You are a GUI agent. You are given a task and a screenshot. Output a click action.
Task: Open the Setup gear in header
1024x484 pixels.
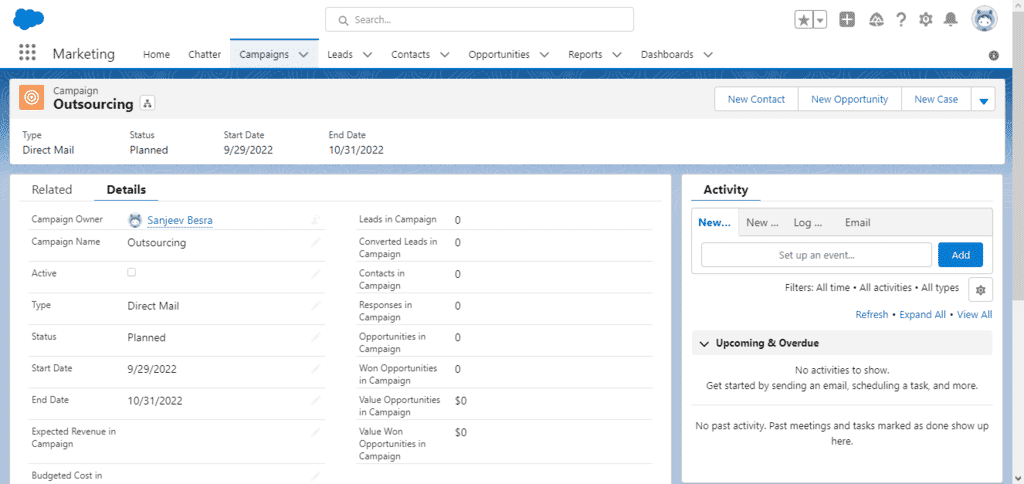[x=926, y=20]
